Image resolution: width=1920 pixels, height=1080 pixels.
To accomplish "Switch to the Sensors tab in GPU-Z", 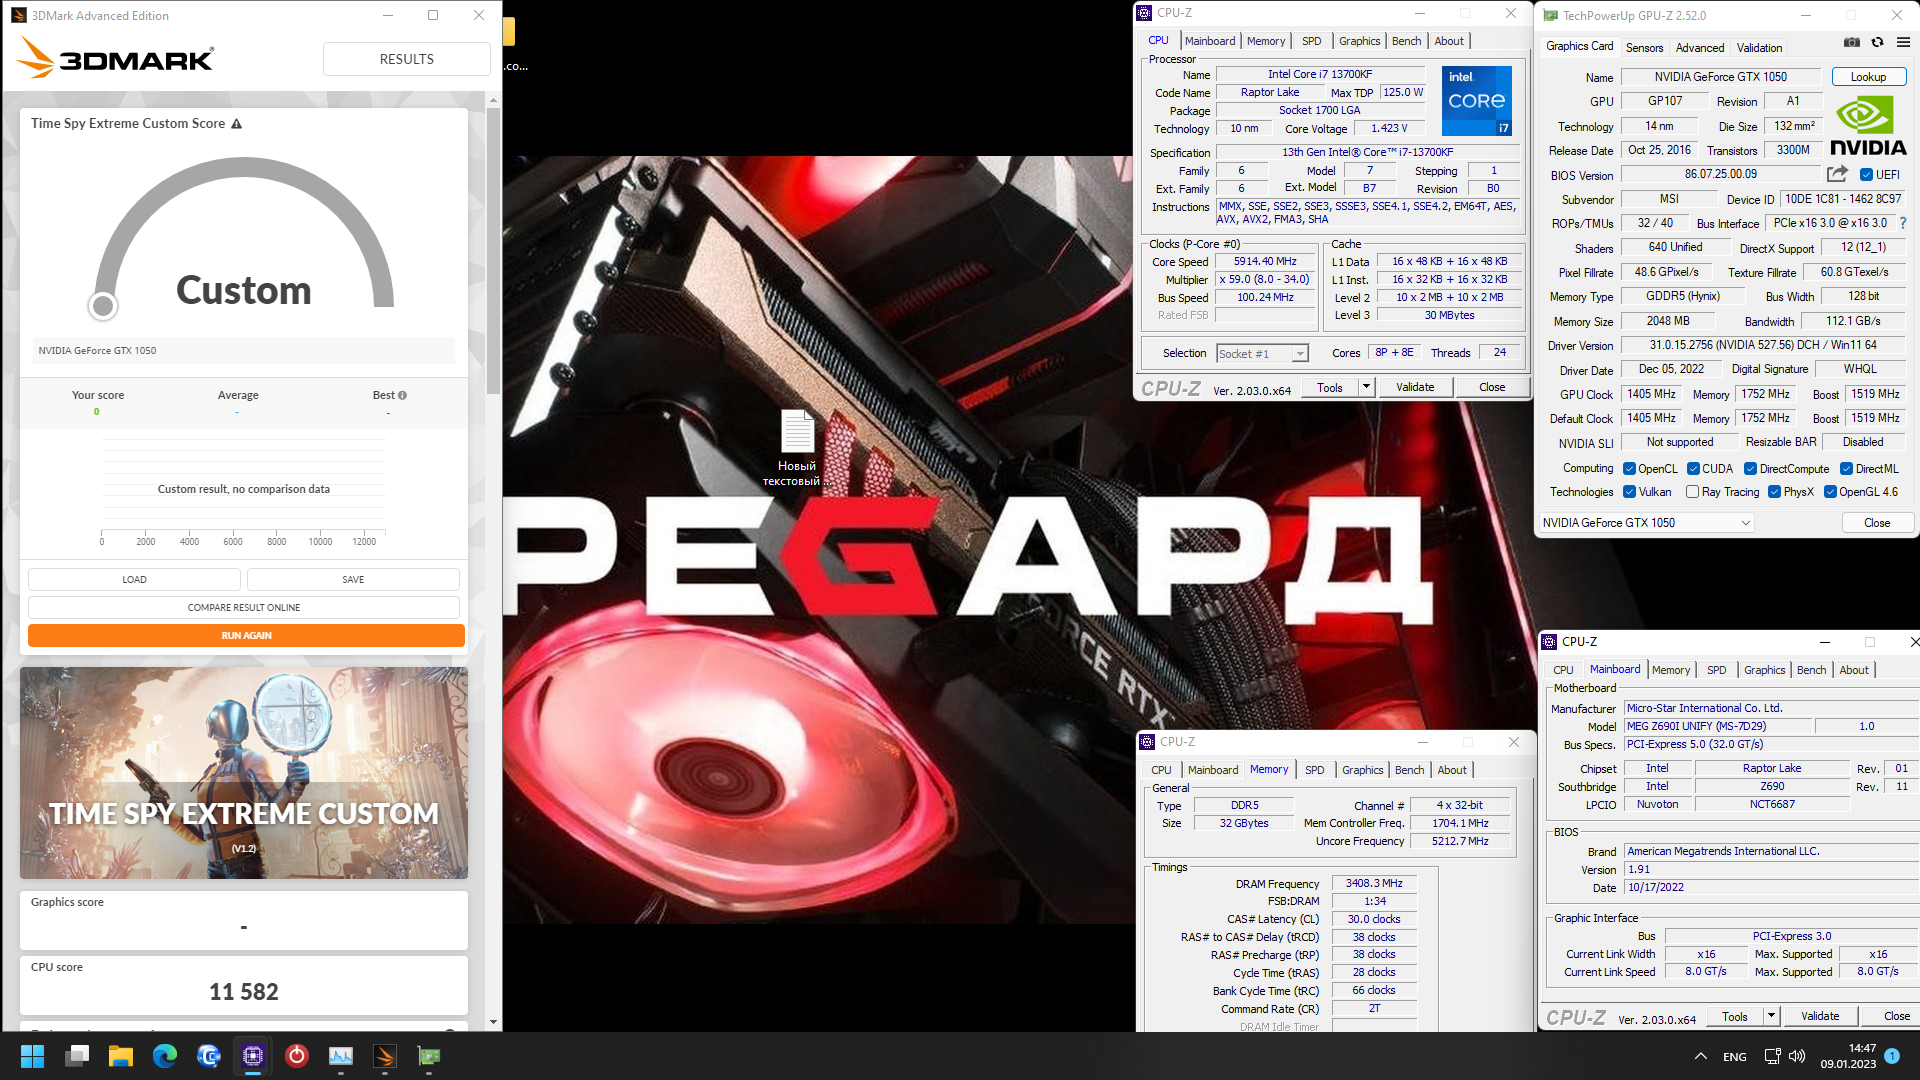I will point(1644,48).
